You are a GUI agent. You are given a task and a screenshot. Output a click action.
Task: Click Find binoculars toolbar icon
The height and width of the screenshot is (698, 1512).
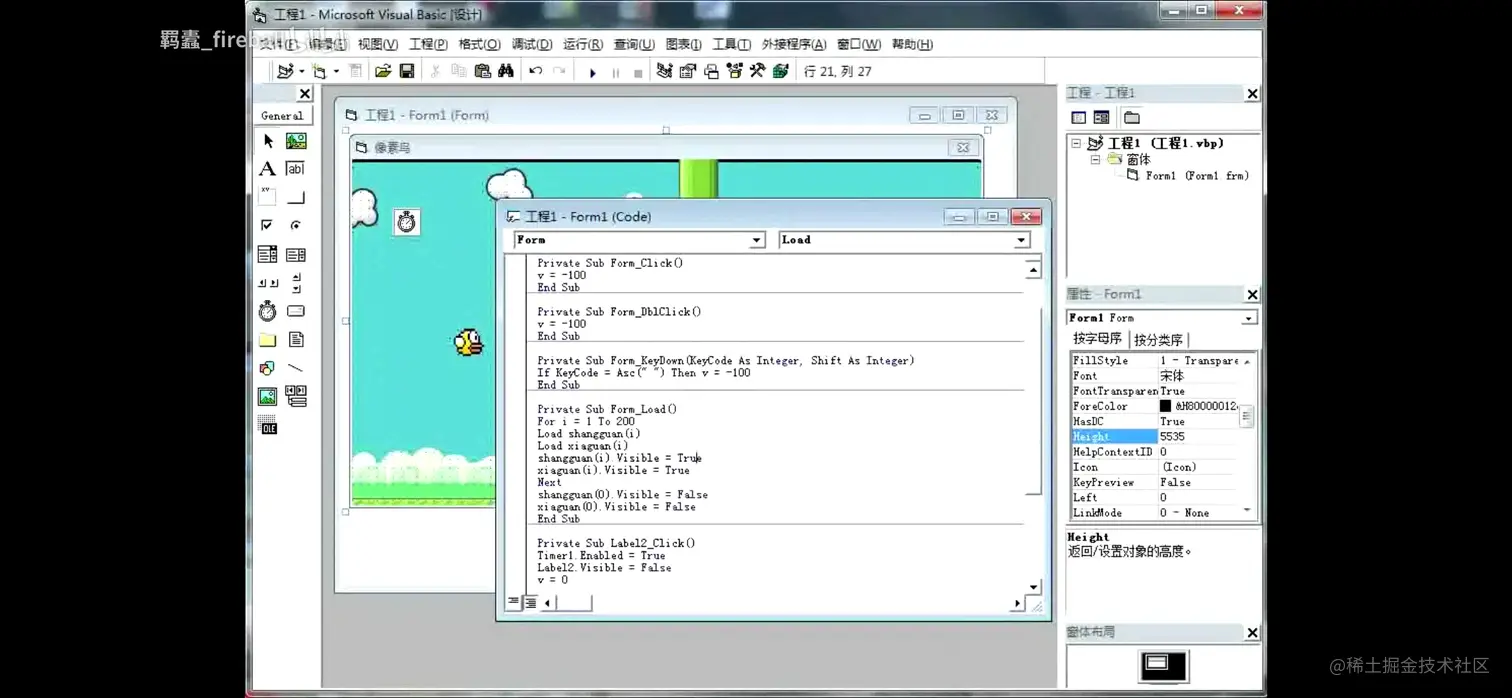pos(506,71)
